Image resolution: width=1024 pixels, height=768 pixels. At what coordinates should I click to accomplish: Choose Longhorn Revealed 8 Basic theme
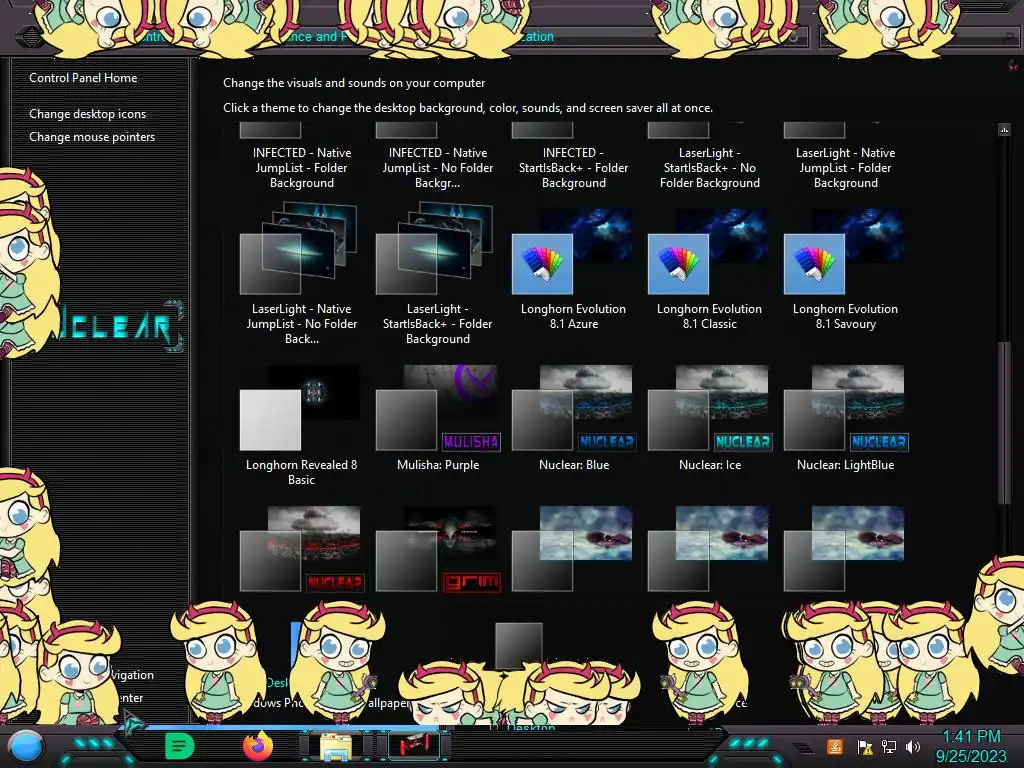[x=302, y=425]
